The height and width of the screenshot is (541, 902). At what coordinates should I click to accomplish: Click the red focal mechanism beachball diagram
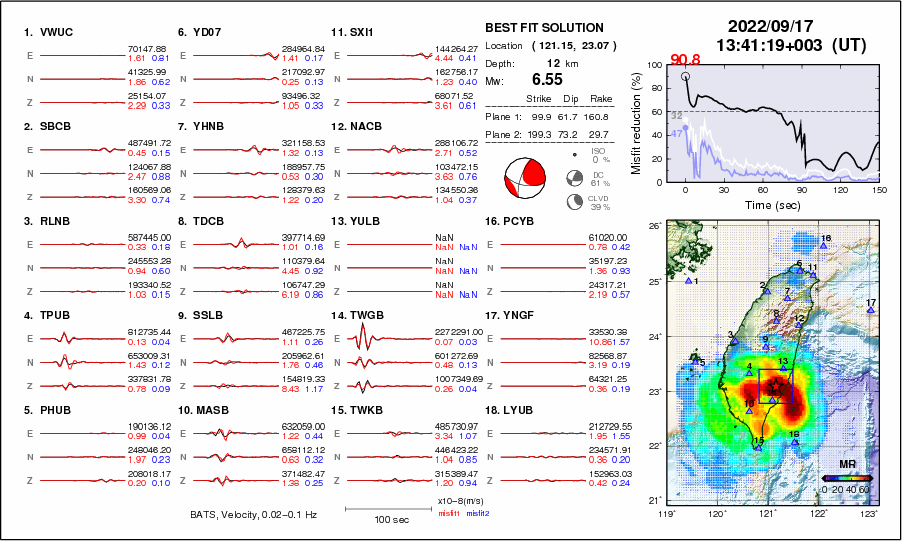pos(525,176)
